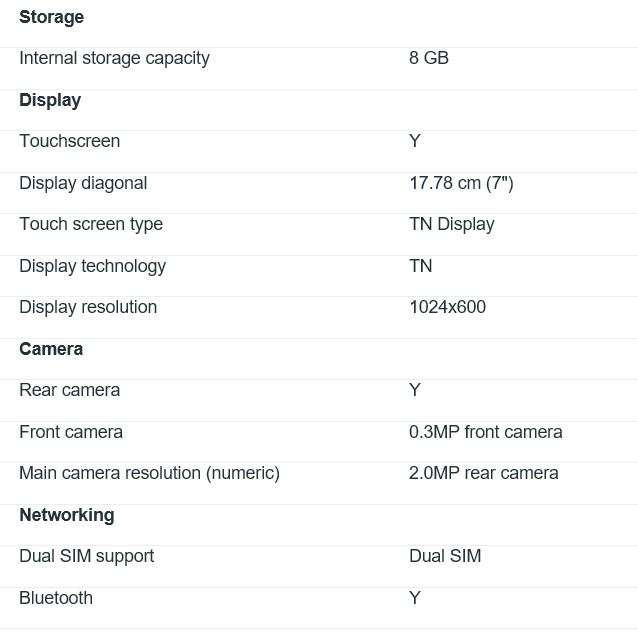Screen dimensions: 638x635
Task: Select the TN Display value
Action: [452, 225]
